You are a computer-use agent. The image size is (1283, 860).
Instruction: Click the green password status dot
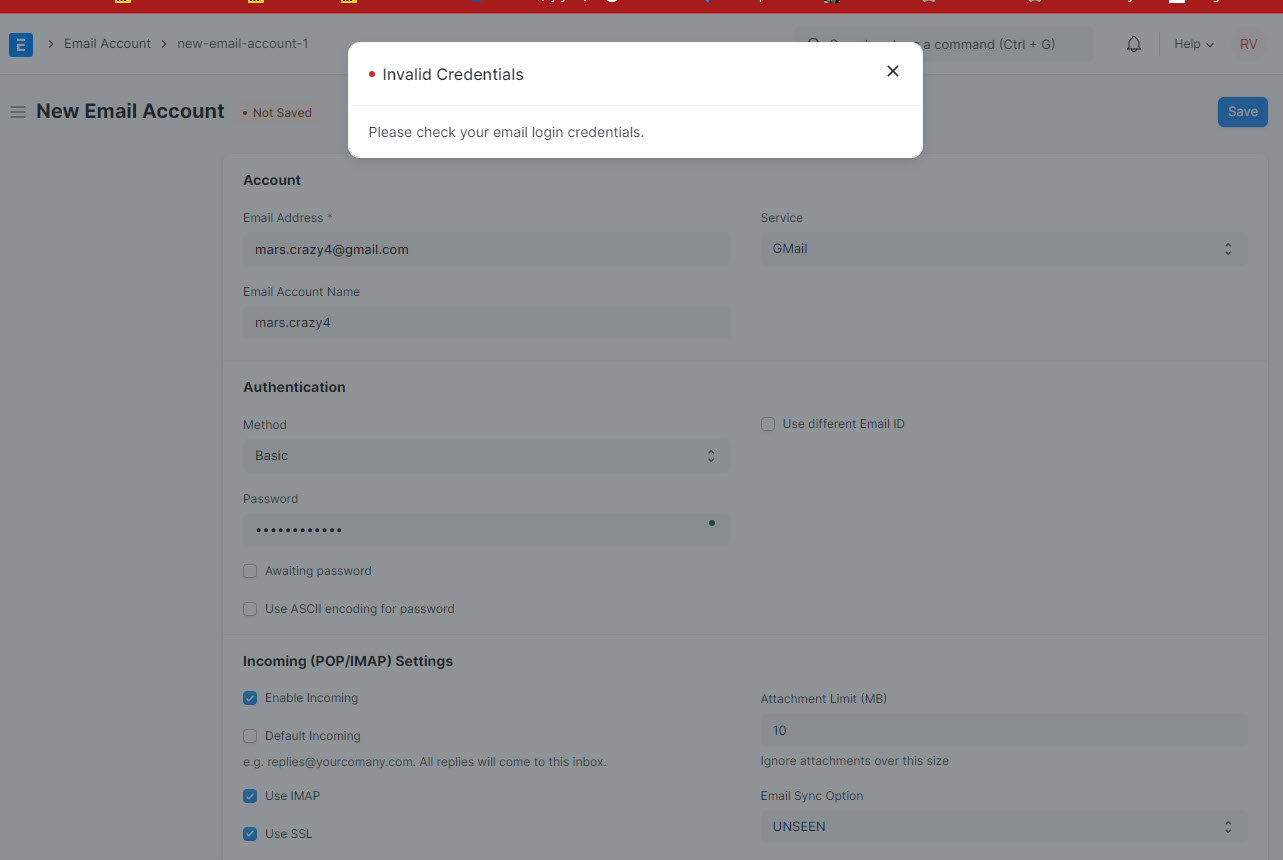pyautogui.click(x=711, y=522)
